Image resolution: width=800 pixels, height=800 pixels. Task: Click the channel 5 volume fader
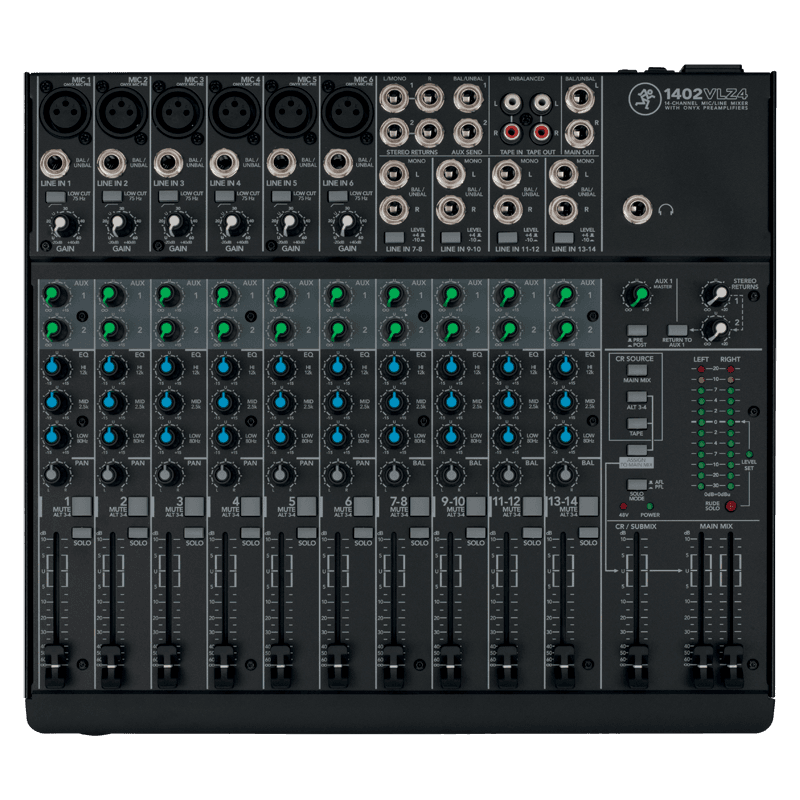(281, 665)
